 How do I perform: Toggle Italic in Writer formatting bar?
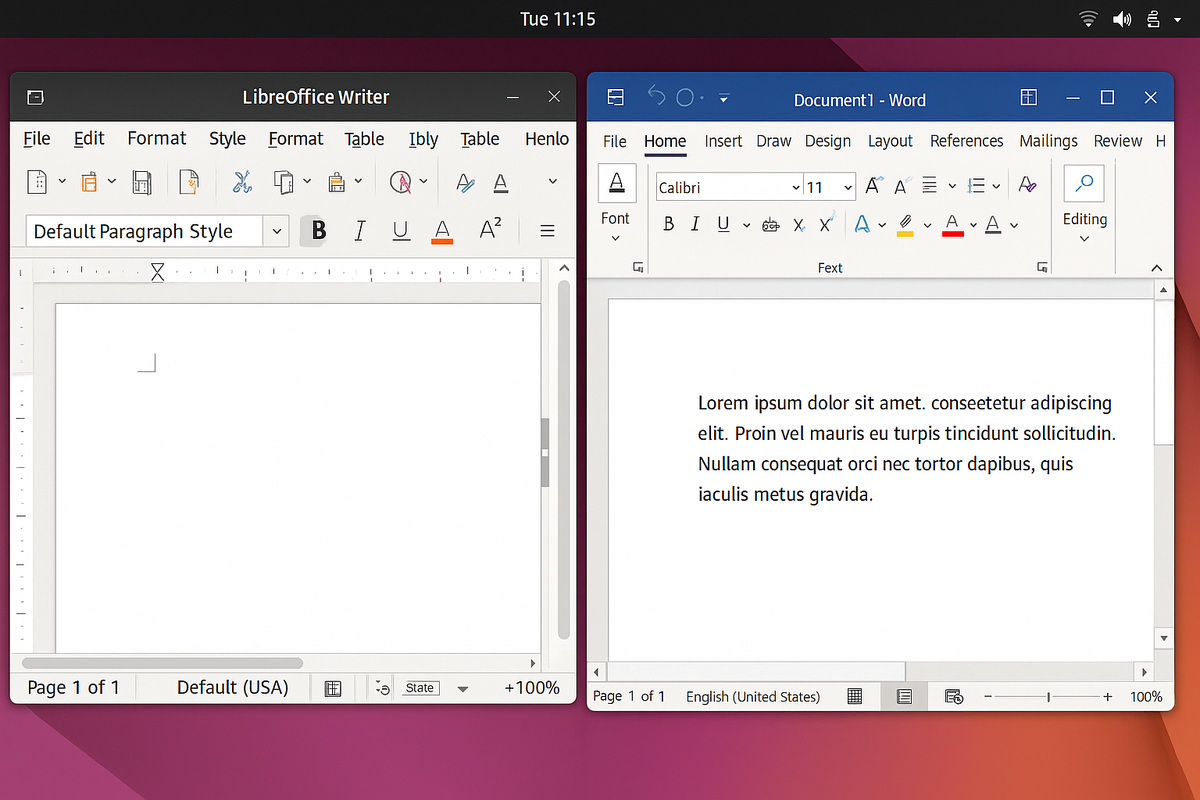[360, 231]
